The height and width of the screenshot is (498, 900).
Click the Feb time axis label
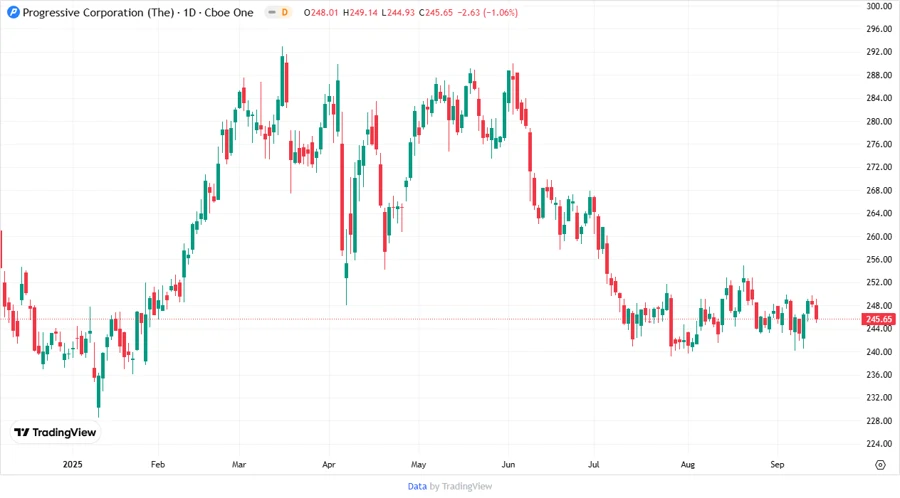click(158, 464)
